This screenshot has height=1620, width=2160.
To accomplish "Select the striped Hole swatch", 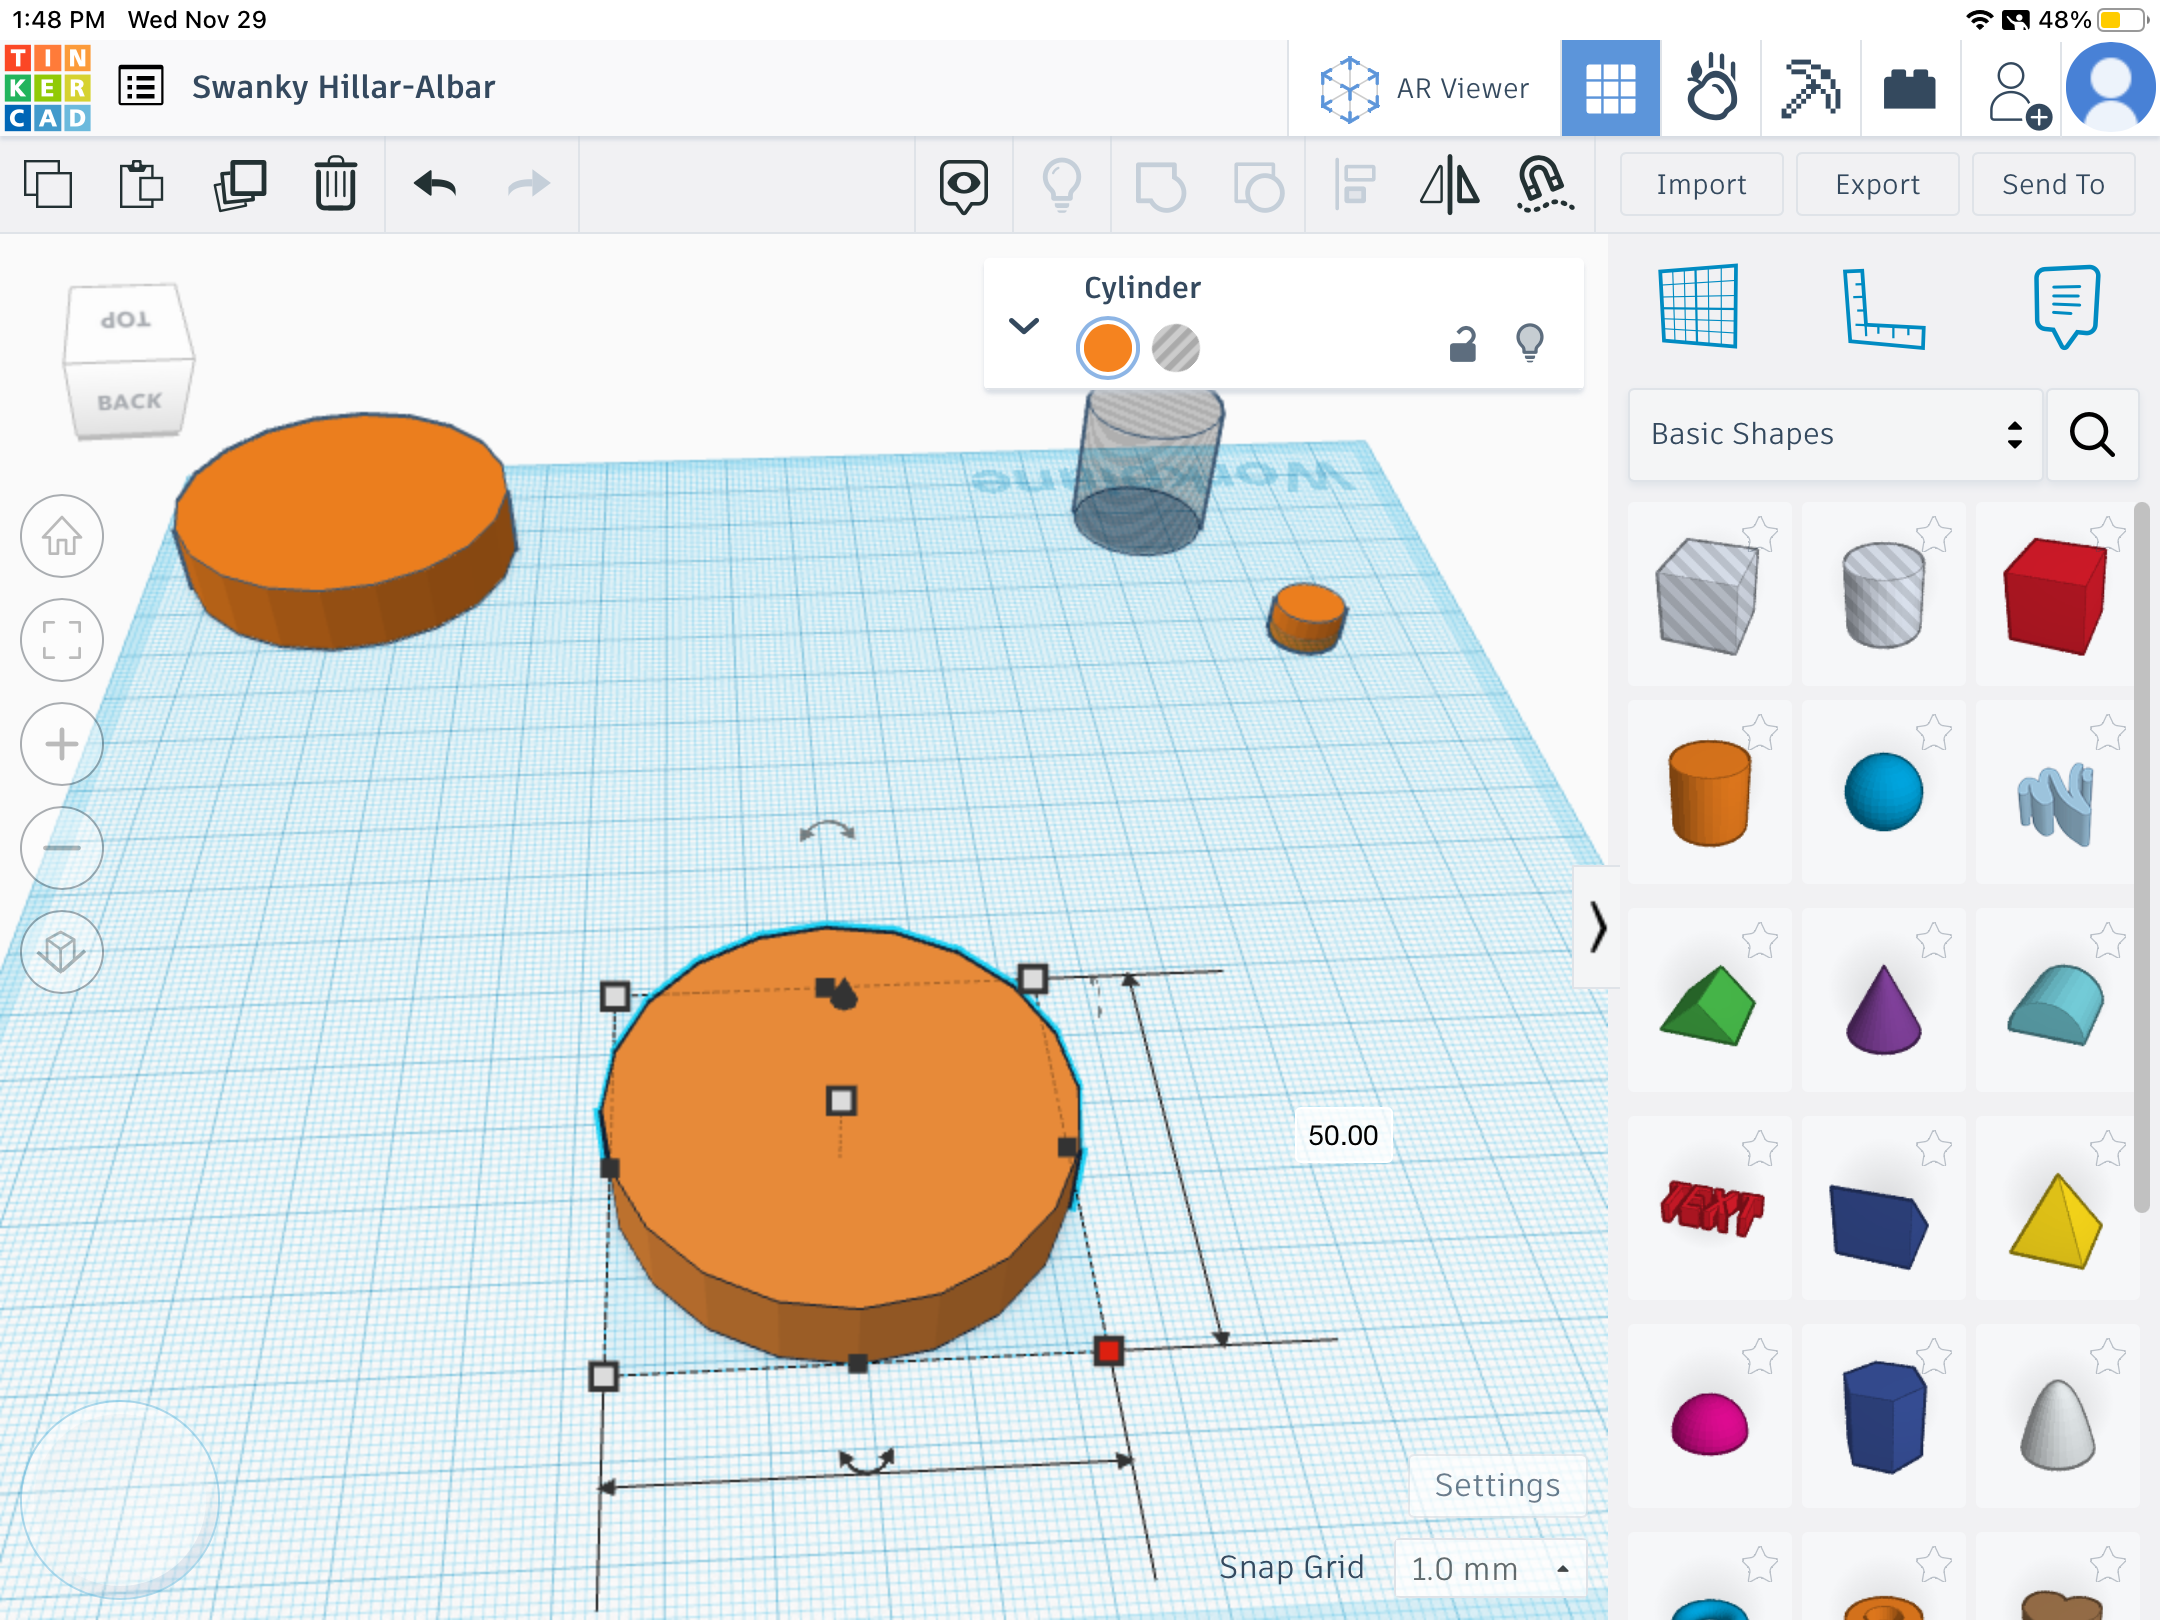I will (1176, 348).
